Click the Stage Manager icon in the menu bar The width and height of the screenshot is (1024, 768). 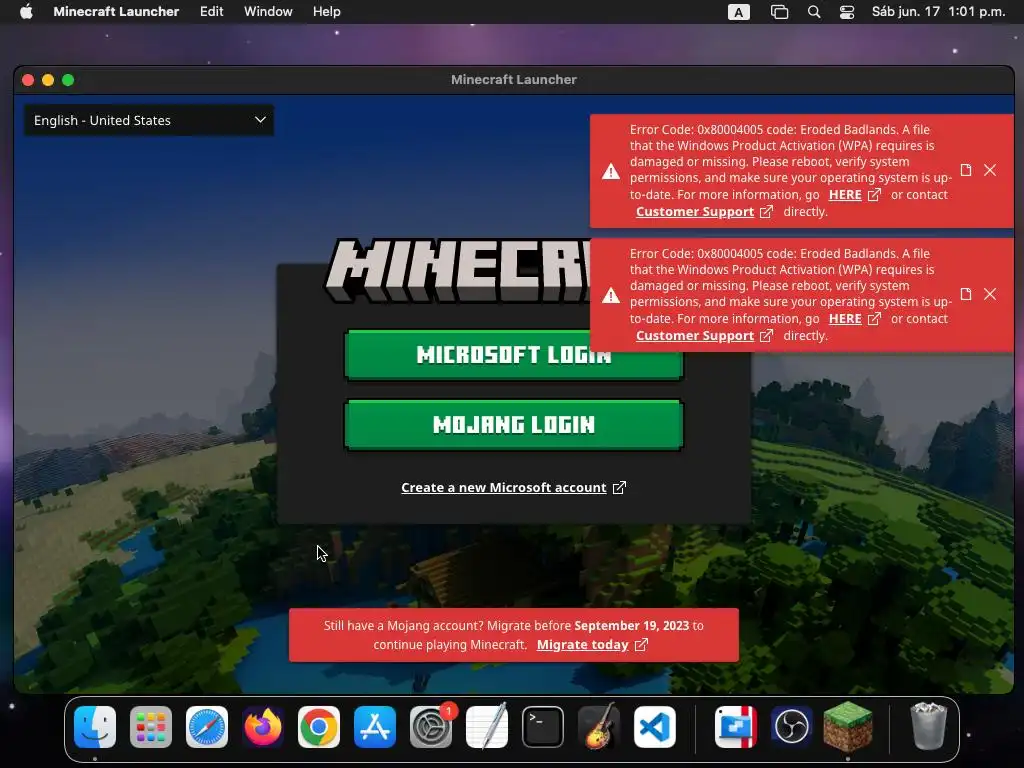coord(779,12)
